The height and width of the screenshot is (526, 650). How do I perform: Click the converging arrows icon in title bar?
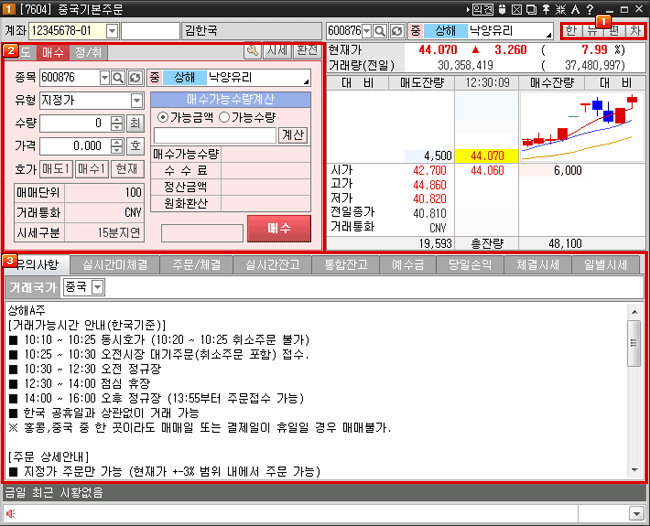pyautogui.click(x=560, y=9)
